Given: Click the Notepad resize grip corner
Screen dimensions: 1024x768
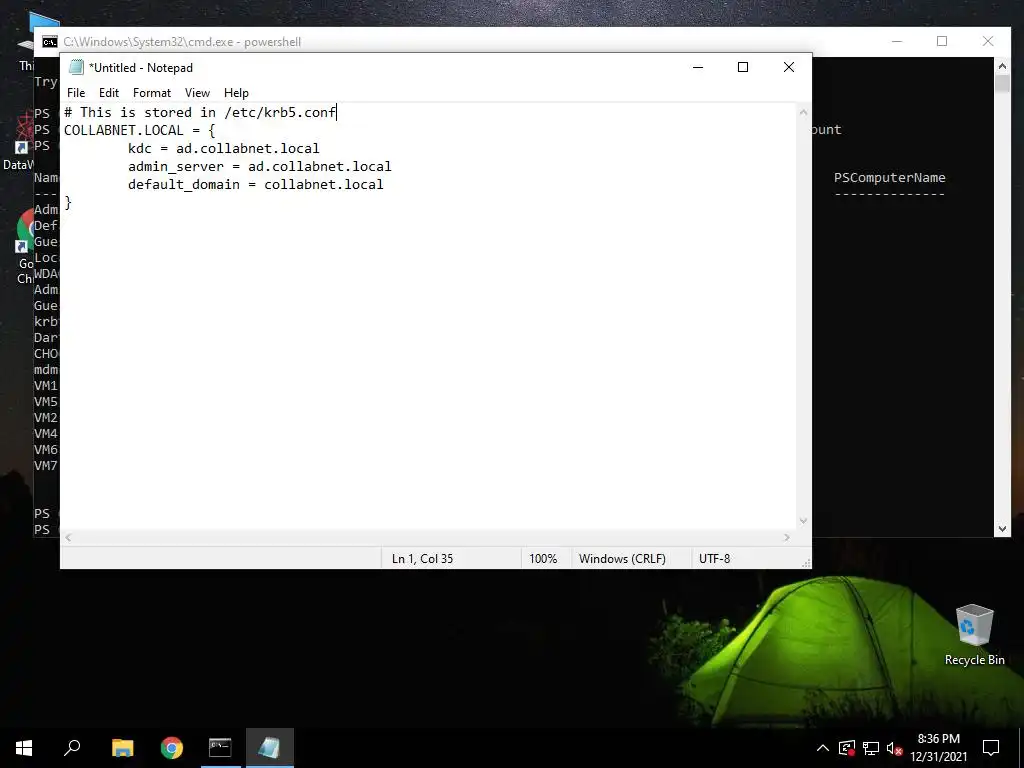Looking at the screenshot, I should (x=806, y=563).
